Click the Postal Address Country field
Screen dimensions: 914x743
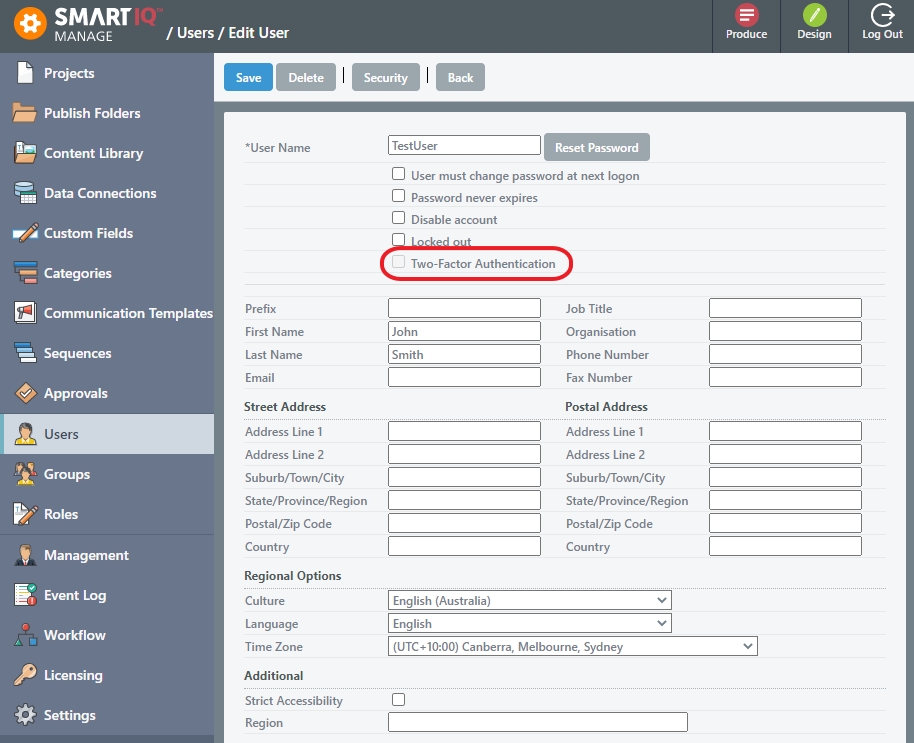(x=785, y=546)
